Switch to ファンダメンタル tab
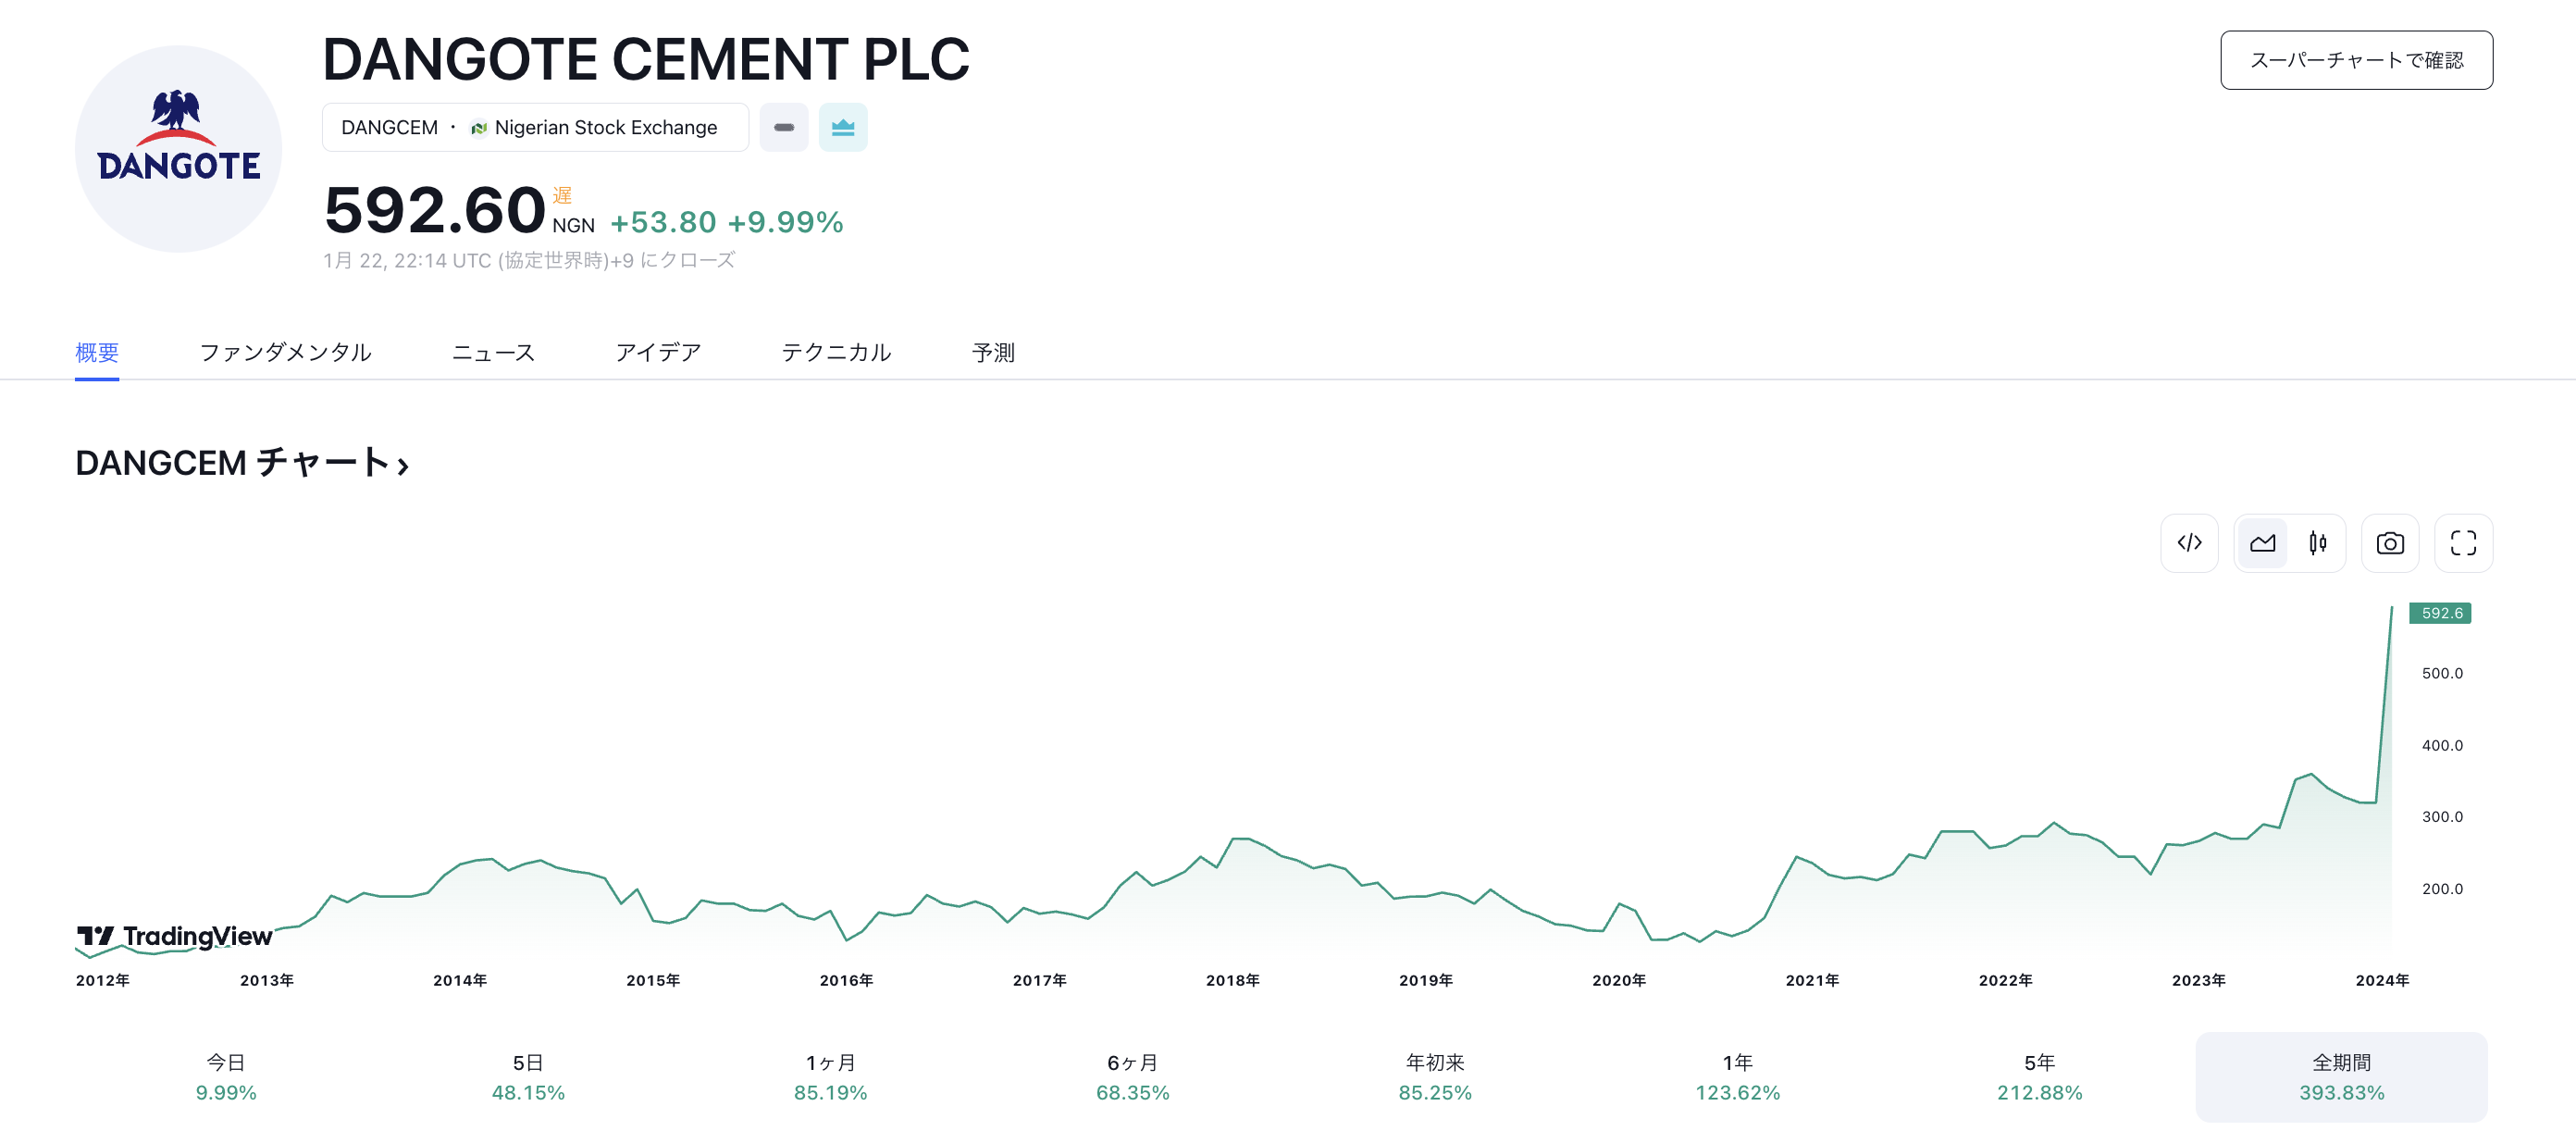This screenshot has height=1131, width=2576. click(285, 352)
